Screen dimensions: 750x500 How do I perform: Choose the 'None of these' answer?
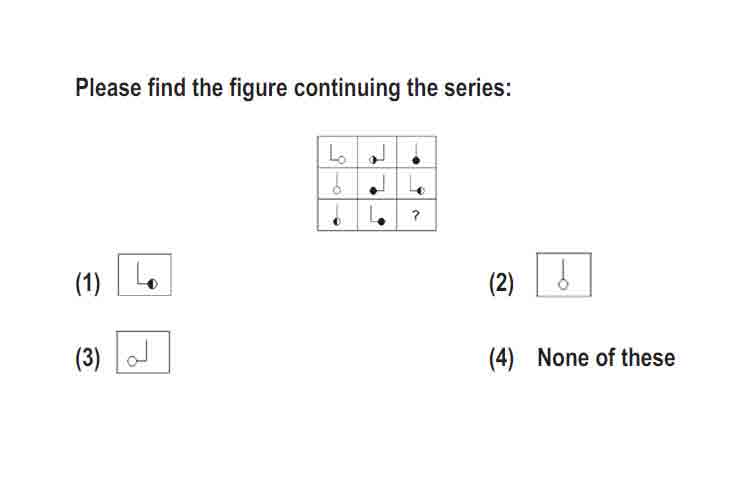point(606,358)
